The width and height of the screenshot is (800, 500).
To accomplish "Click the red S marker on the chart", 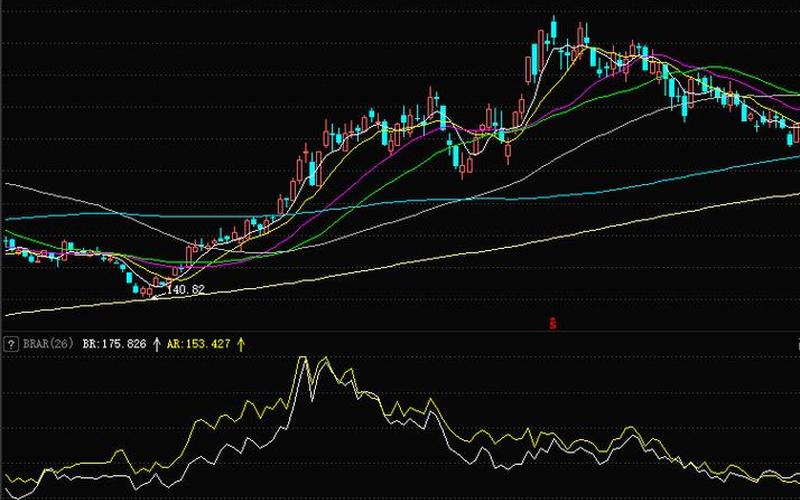I will [551, 322].
